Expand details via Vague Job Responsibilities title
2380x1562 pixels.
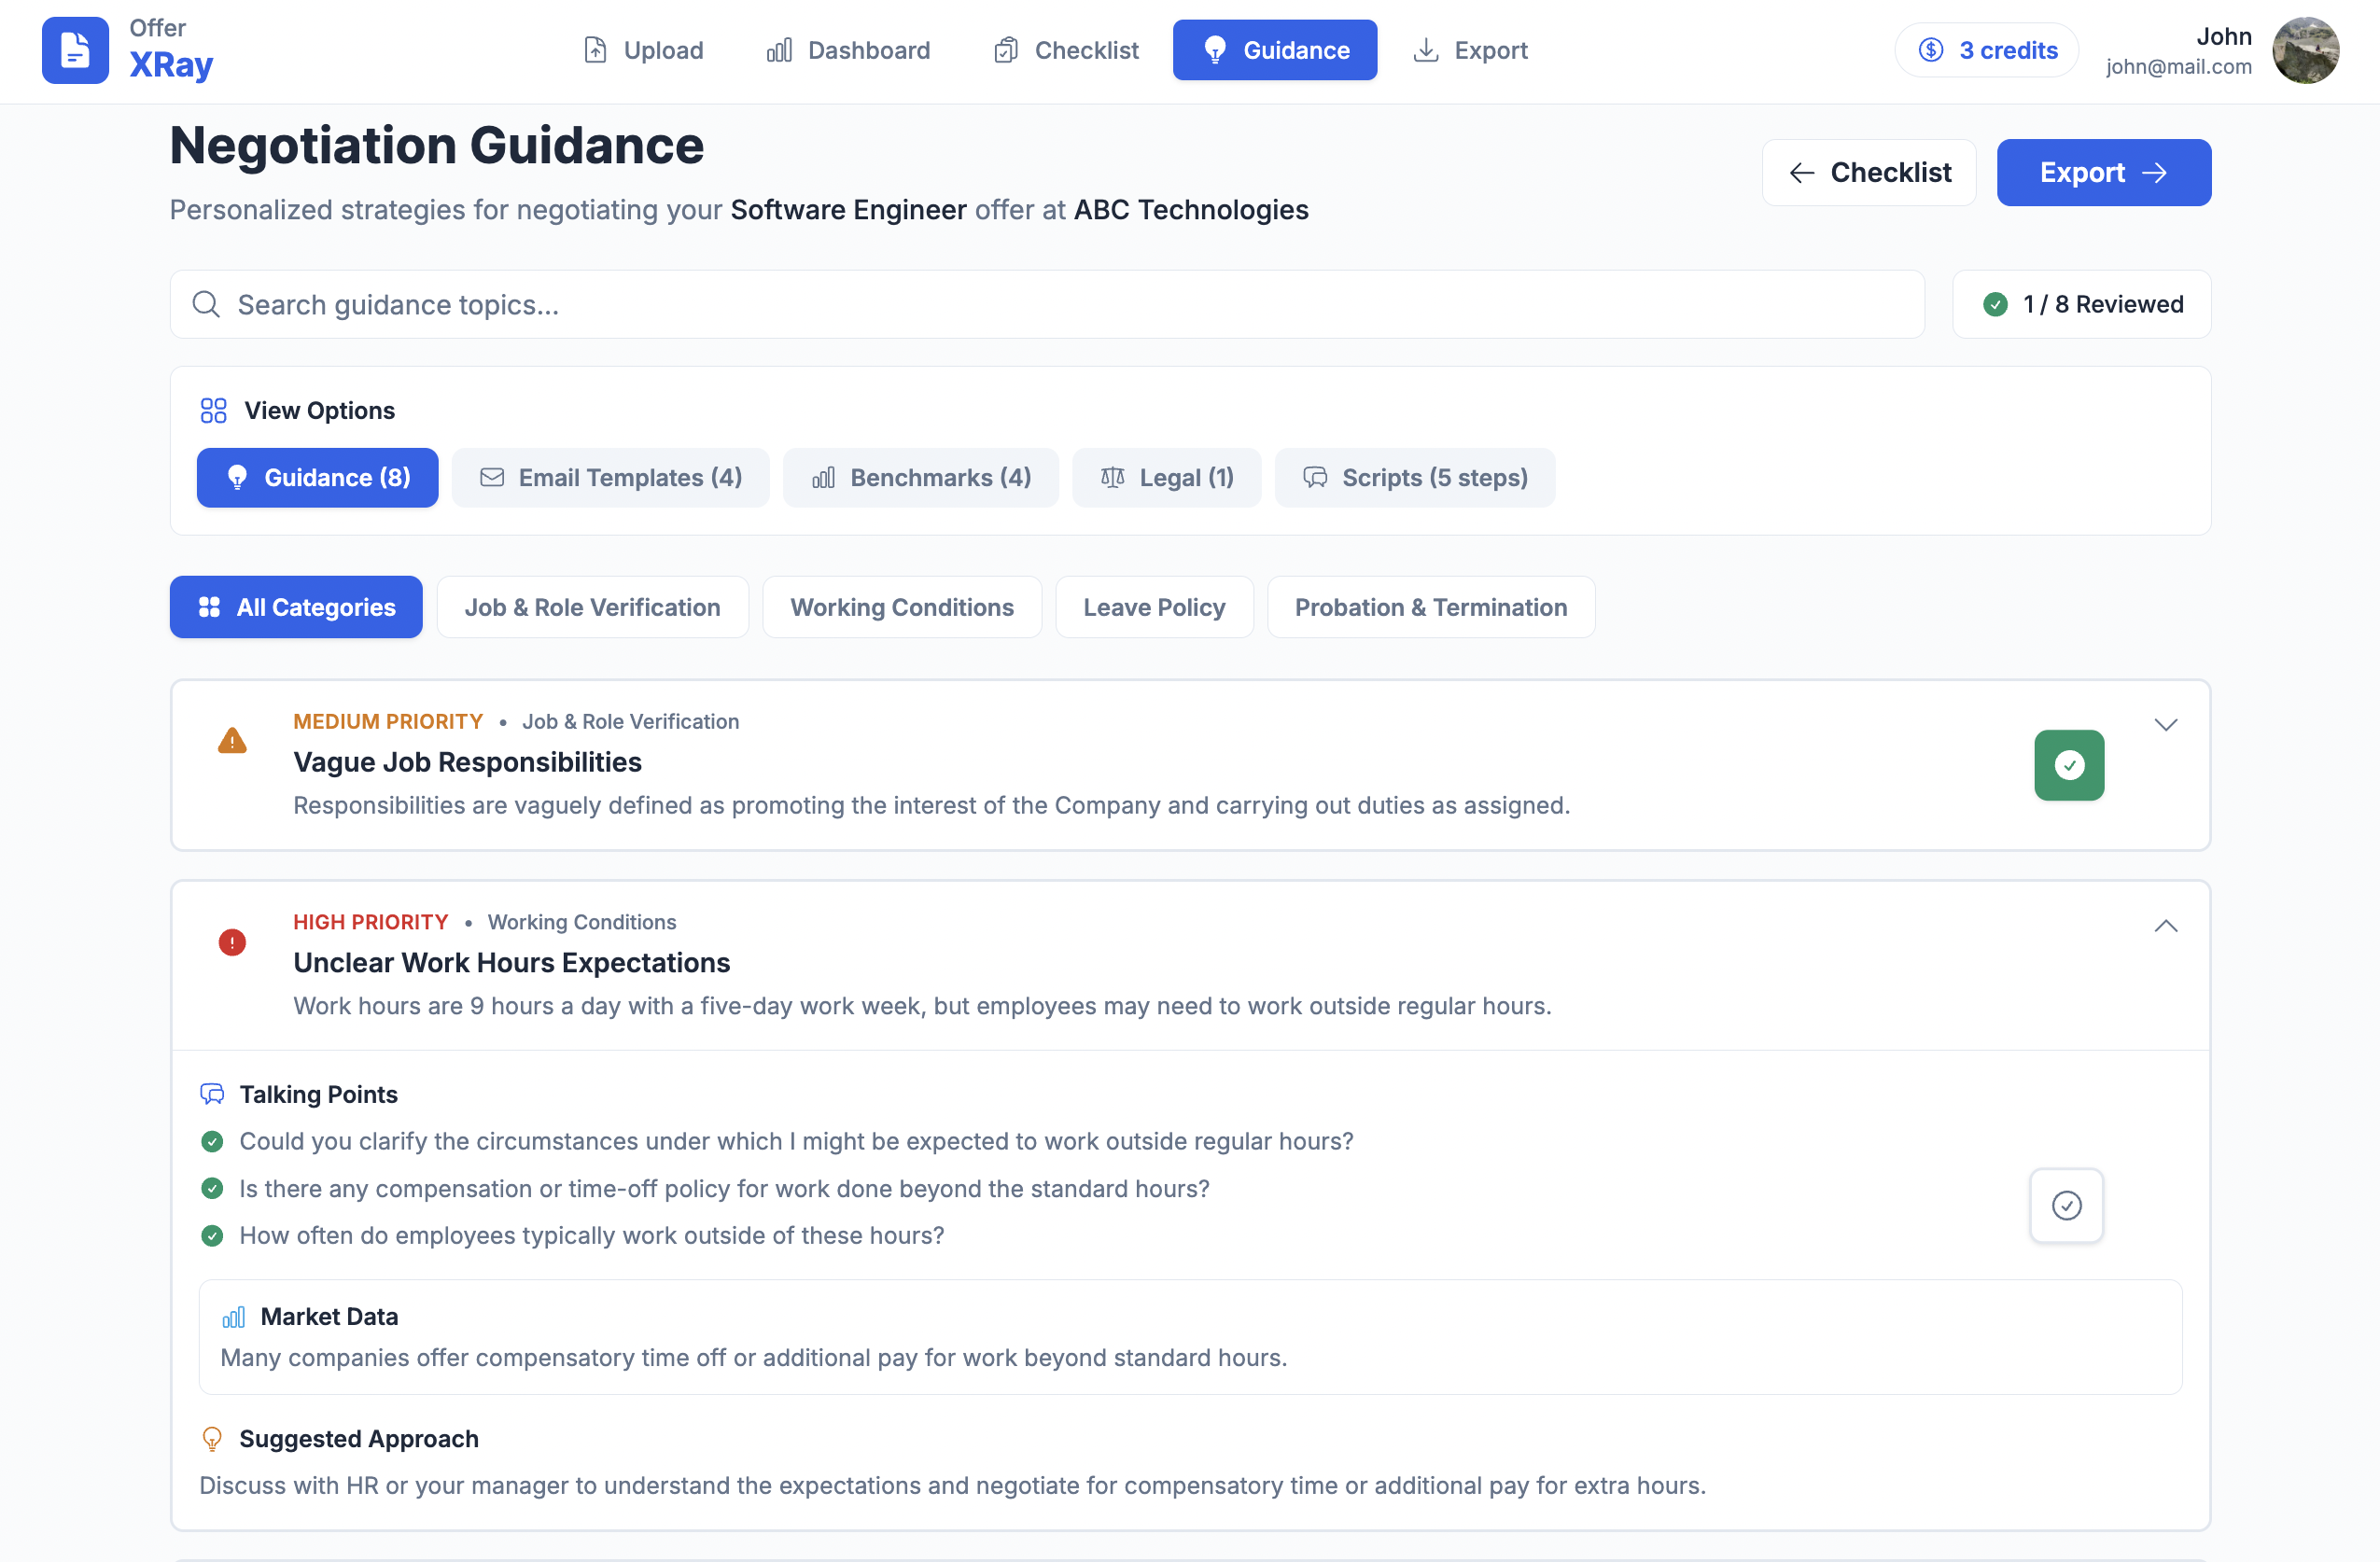[x=467, y=762]
